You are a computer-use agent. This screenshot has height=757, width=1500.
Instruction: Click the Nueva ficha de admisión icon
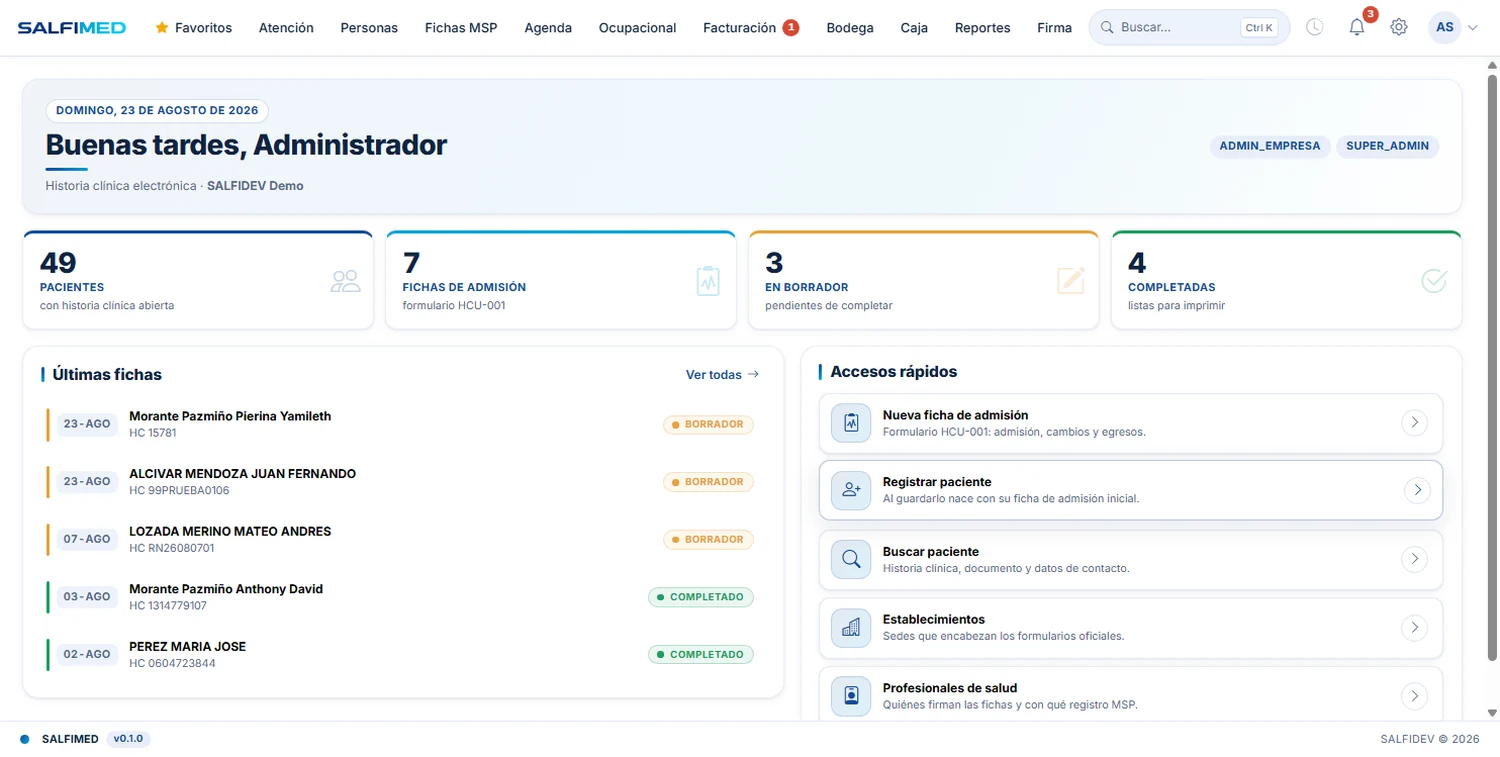pyautogui.click(x=851, y=423)
